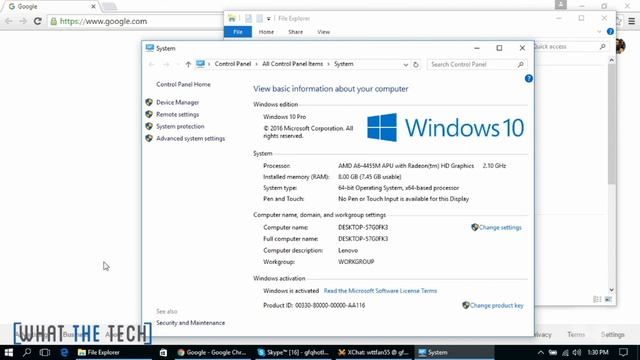
Task: Open the Windows Start menu
Action: [x=9, y=352]
